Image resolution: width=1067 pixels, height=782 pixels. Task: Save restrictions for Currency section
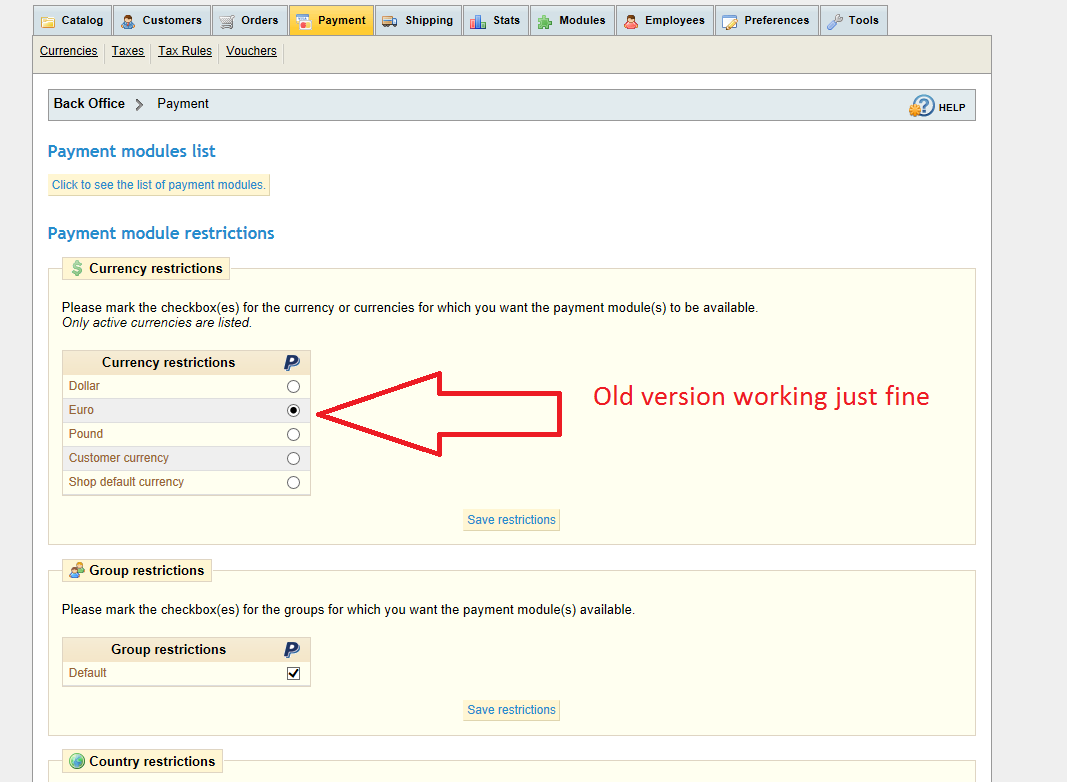coord(511,520)
